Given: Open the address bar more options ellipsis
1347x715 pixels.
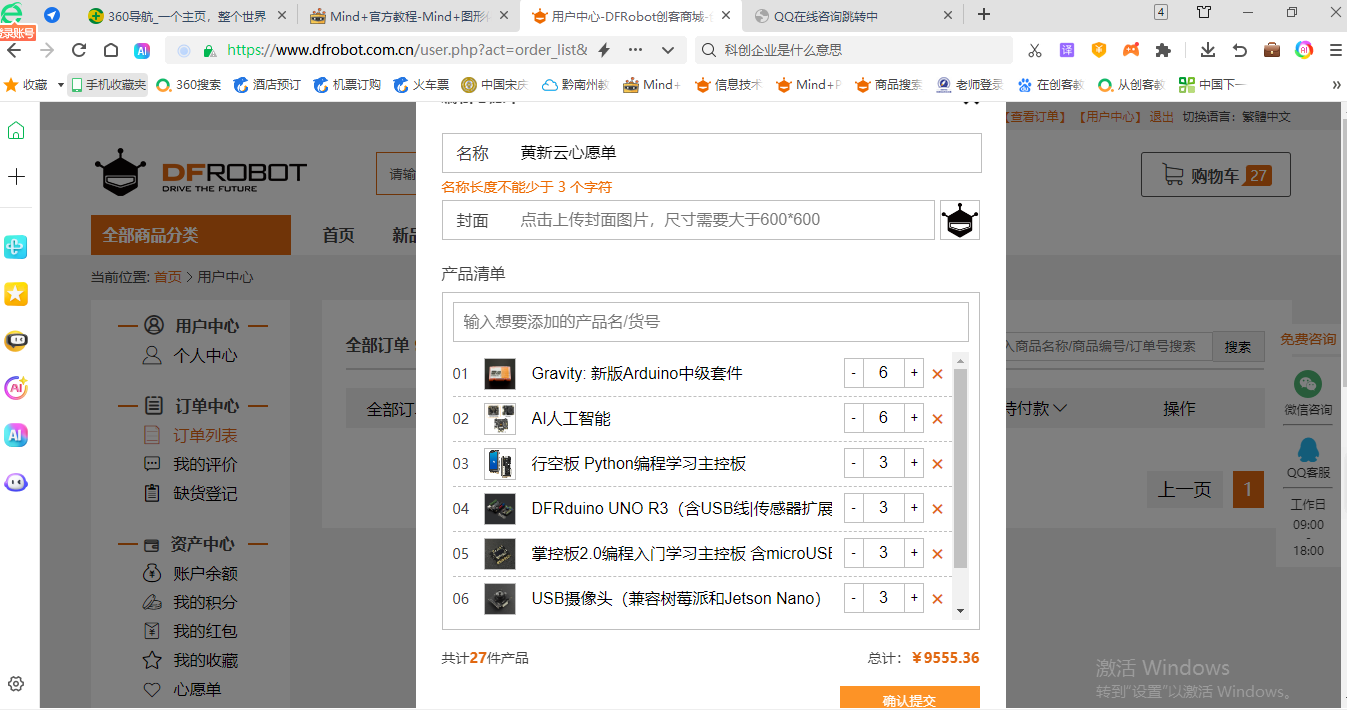Looking at the screenshot, I should pyautogui.click(x=636, y=50).
